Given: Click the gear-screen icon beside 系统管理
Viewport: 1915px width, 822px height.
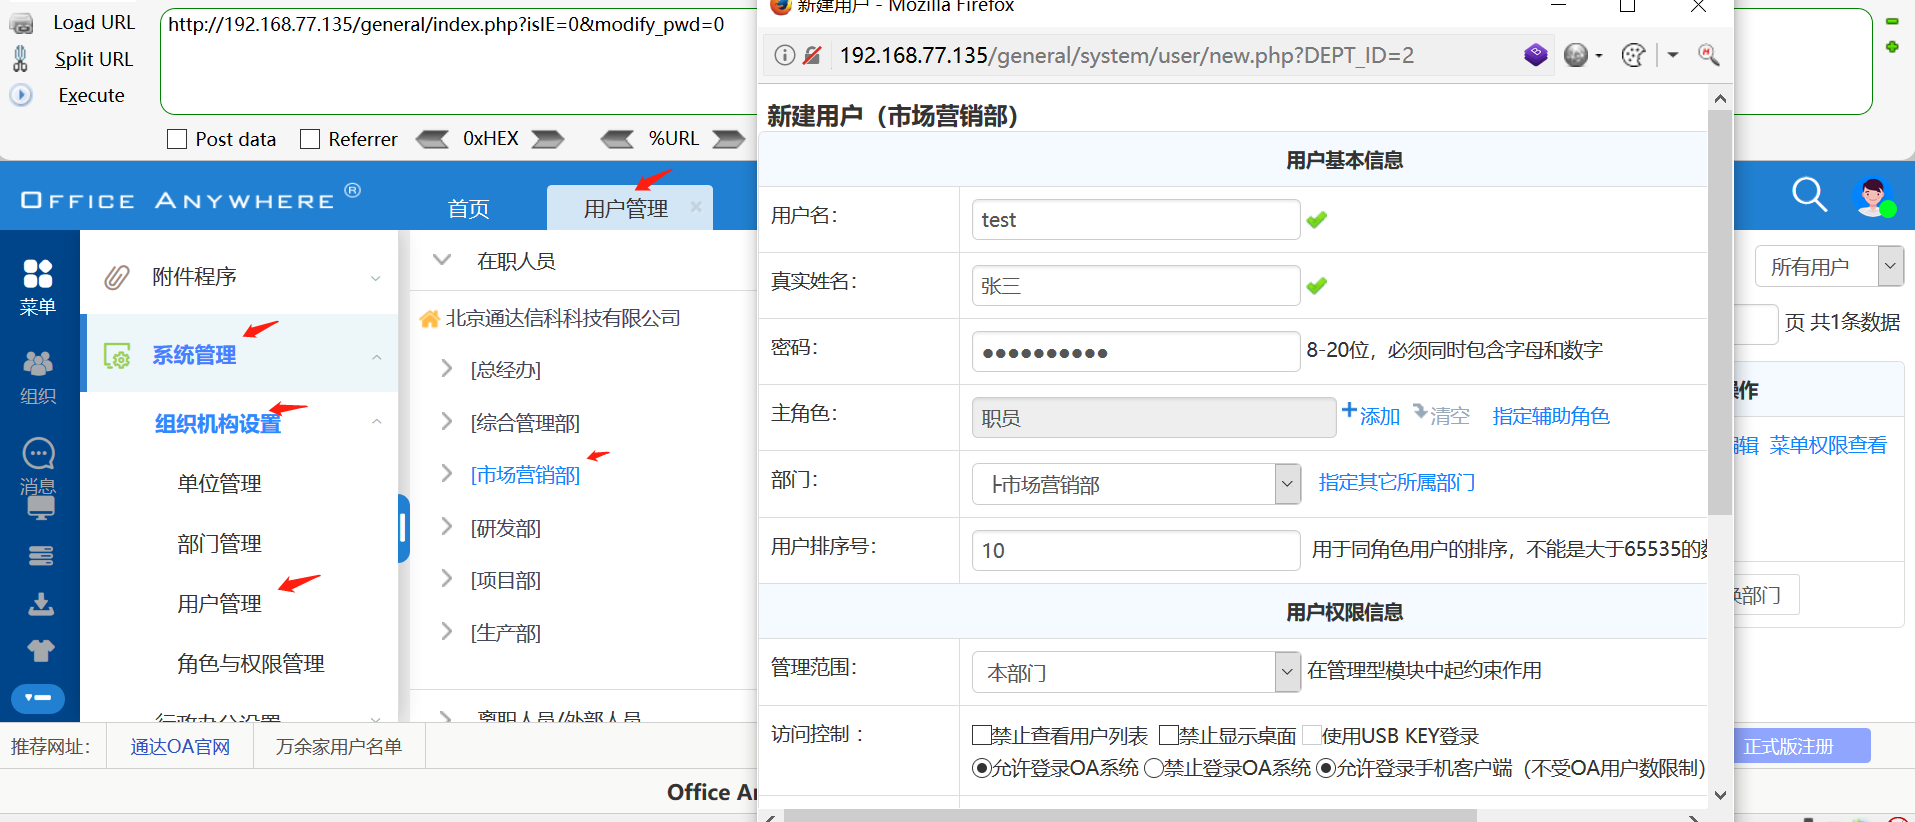Looking at the screenshot, I should 118,356.
